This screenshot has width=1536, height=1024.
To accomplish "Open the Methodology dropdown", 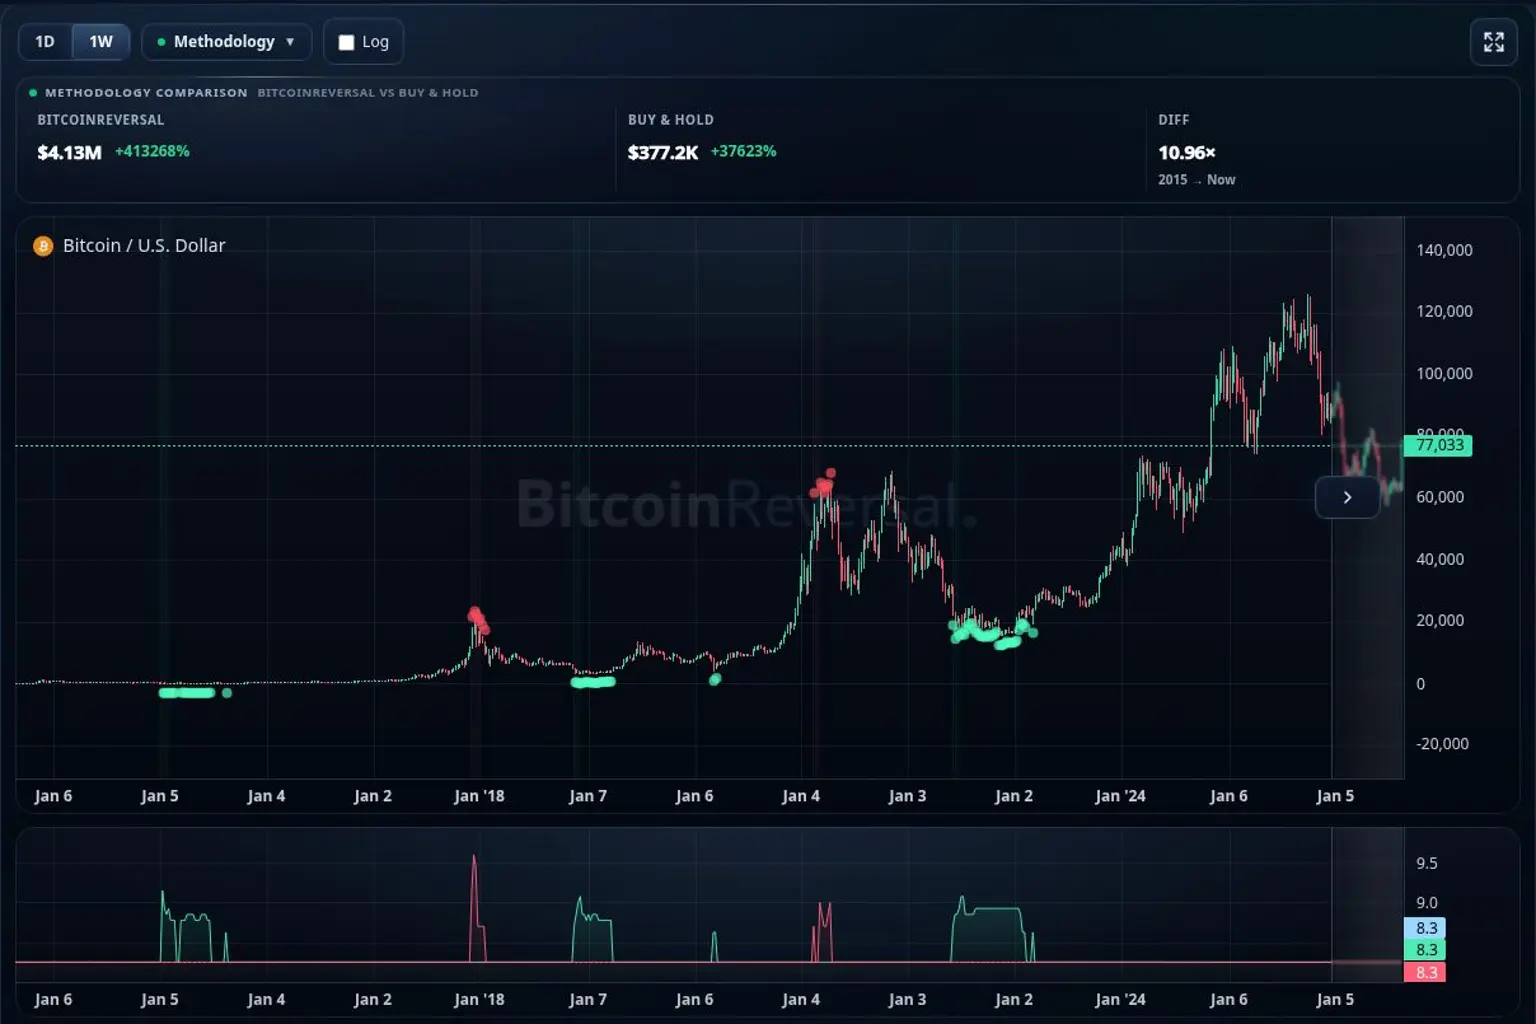I will point(226,42).
